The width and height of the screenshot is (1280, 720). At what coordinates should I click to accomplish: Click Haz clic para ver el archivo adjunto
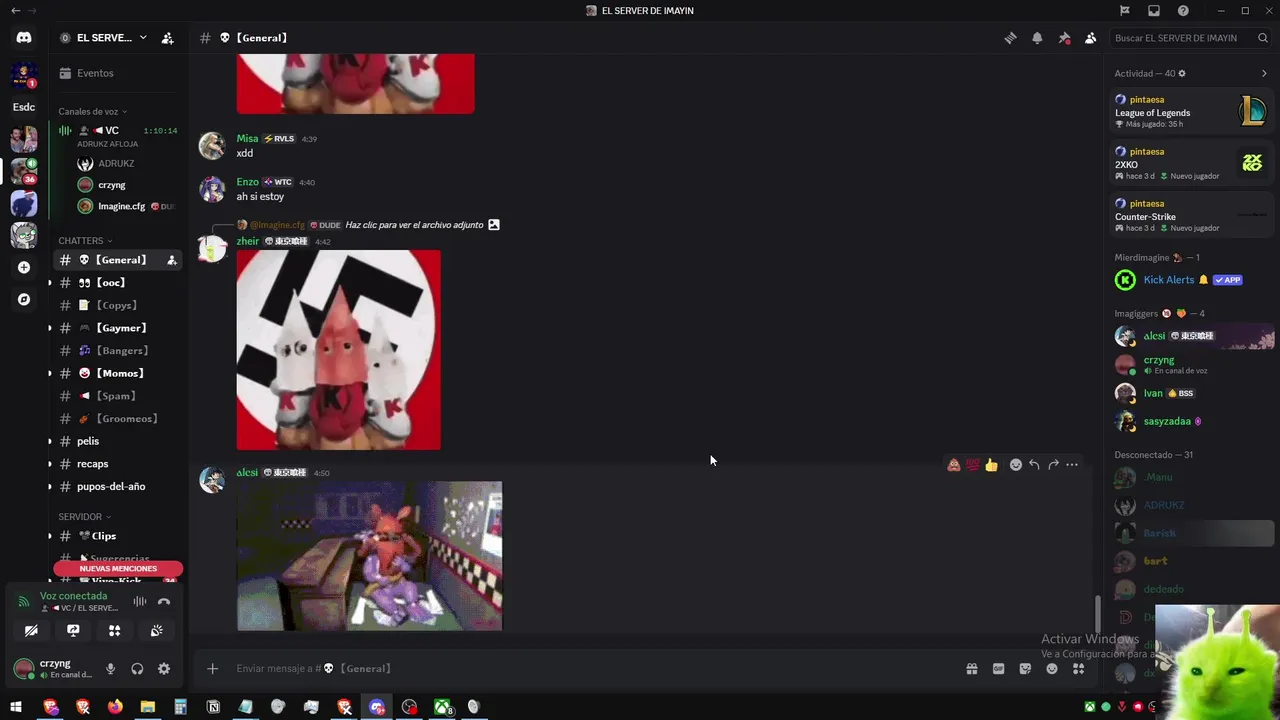click(x=414, y=225)
